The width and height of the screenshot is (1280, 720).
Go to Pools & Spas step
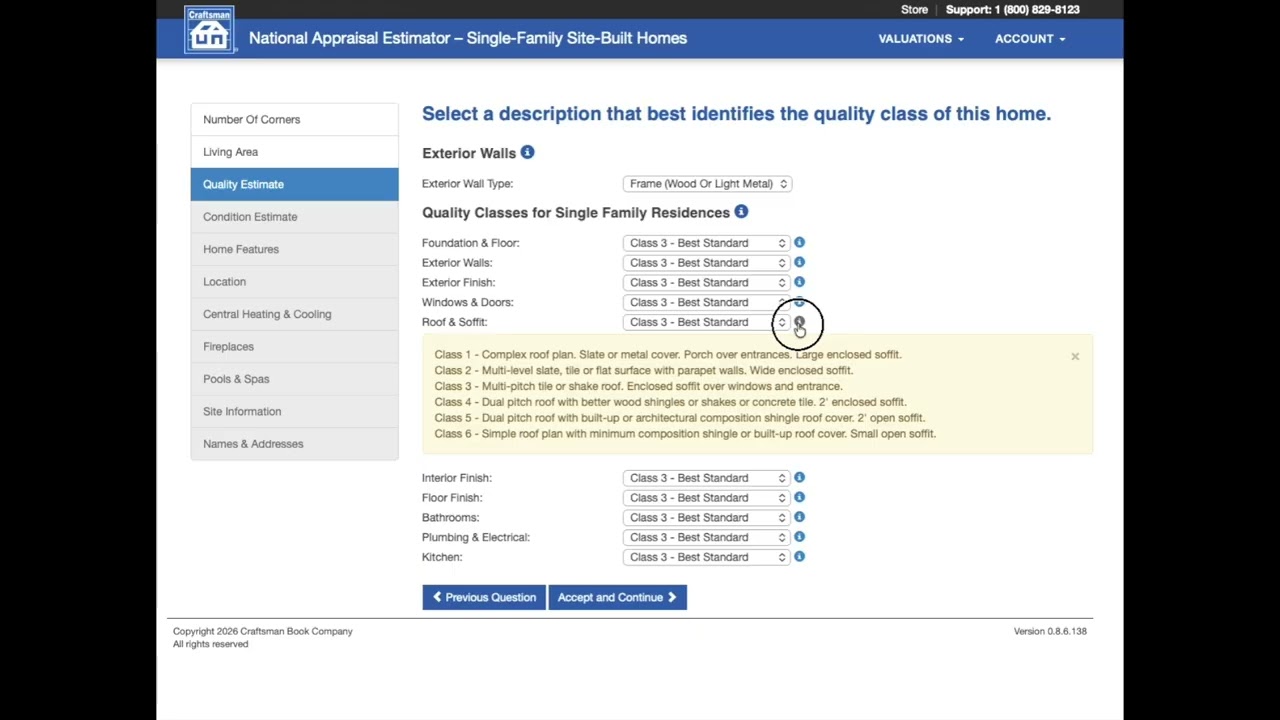(x=294, y=379)
